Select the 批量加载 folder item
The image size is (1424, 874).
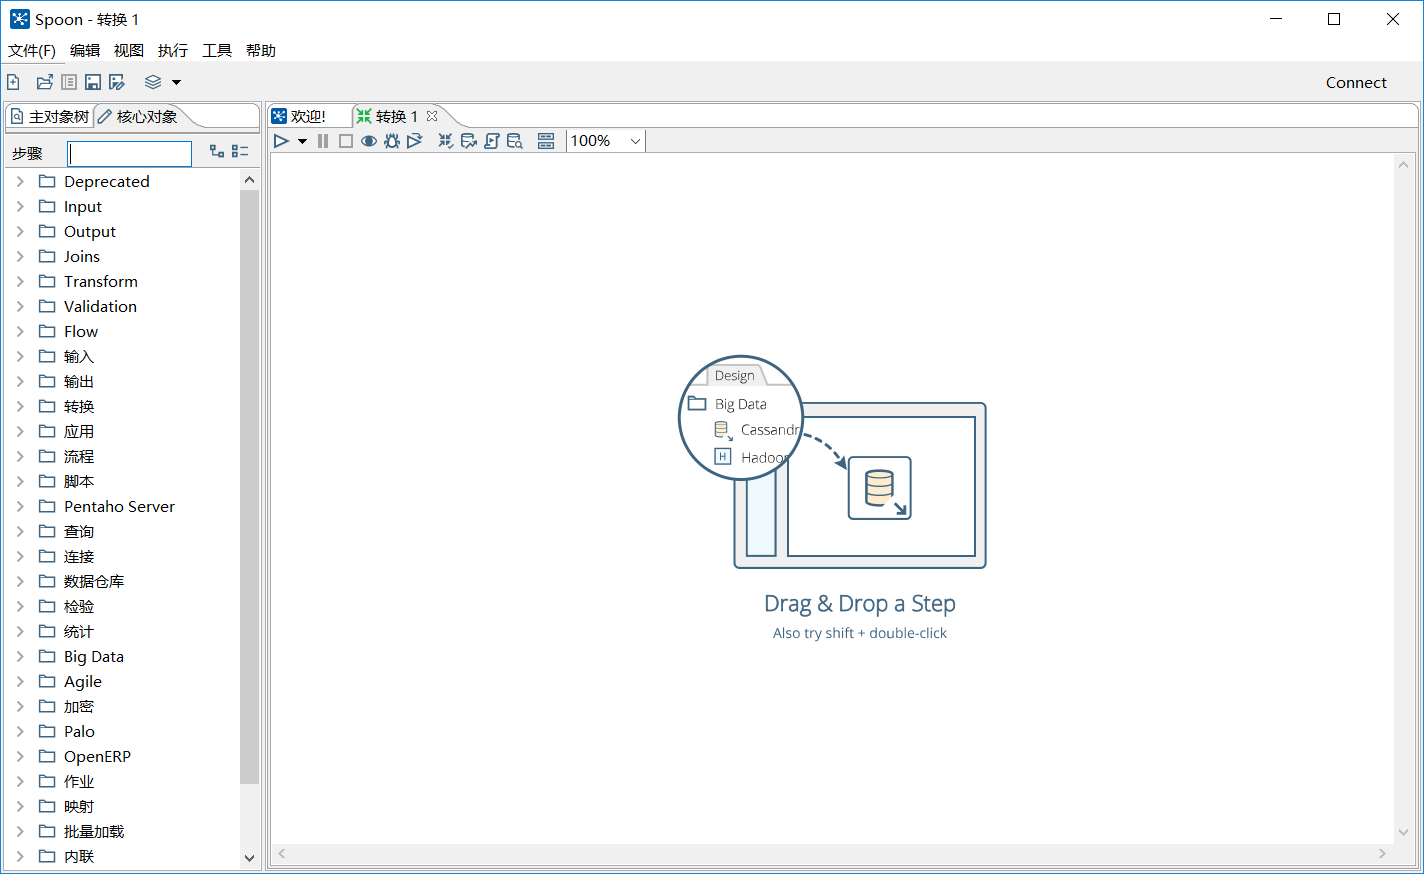tap(94, 832)
